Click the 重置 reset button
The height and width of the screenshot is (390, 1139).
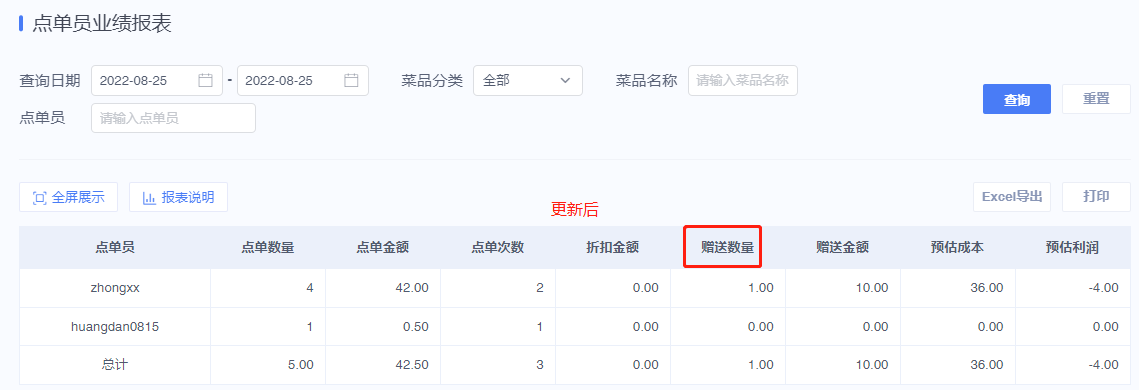1096,99
